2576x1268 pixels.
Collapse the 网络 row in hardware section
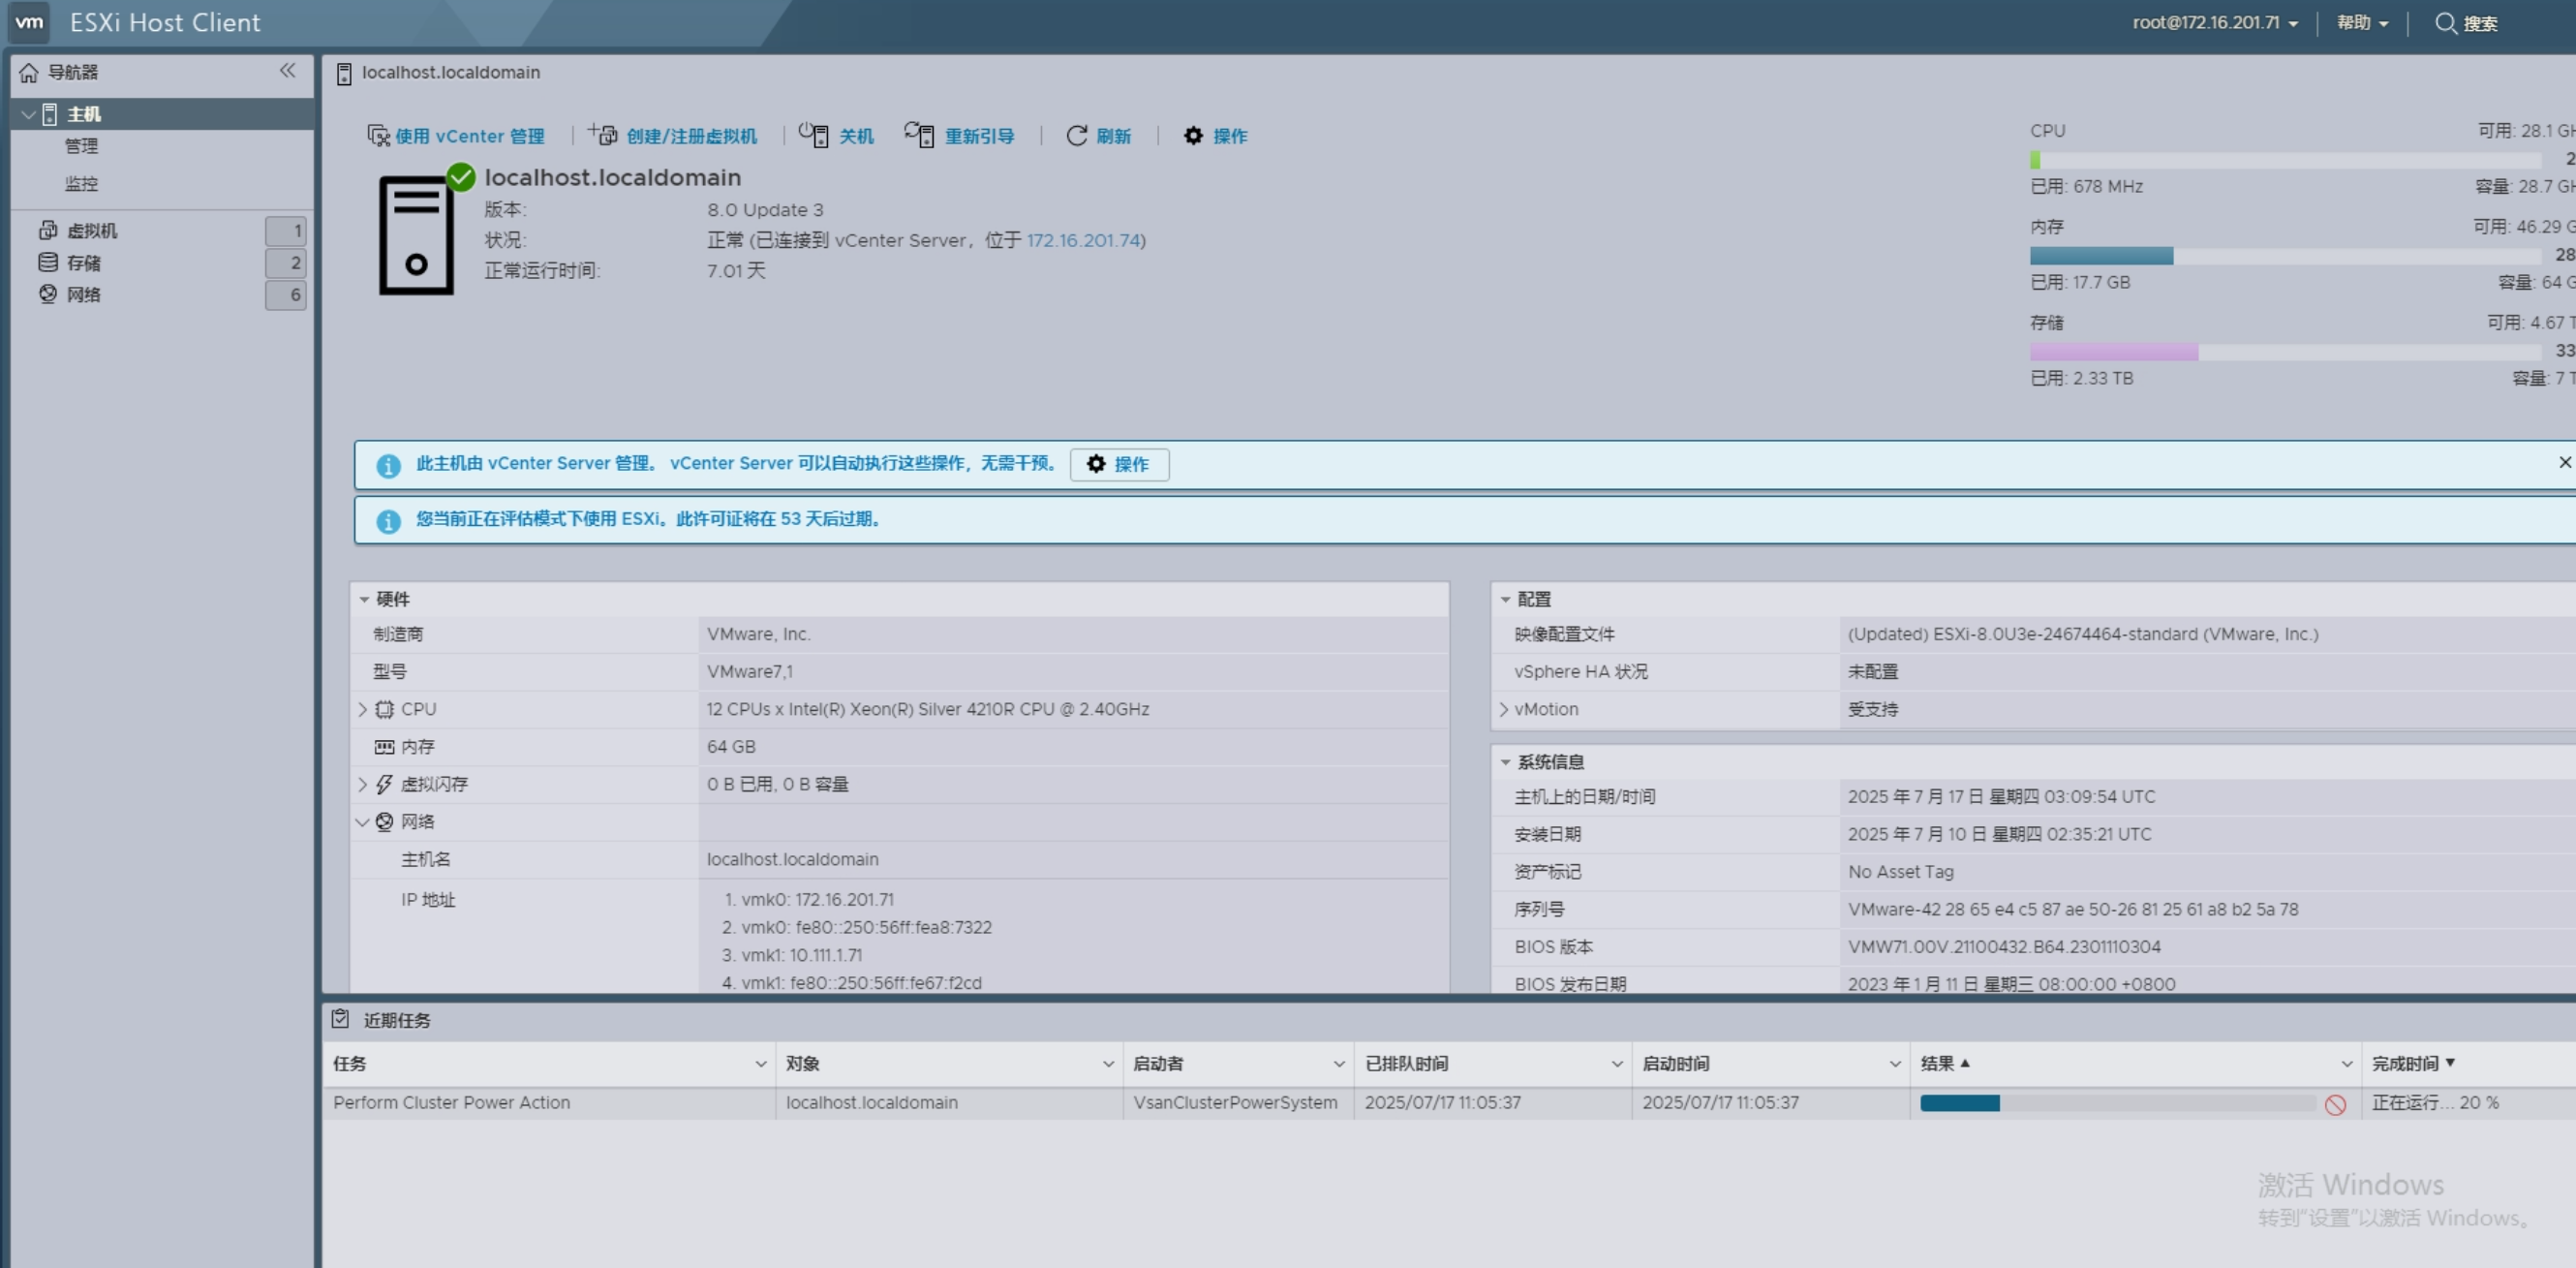tap(362, 822)
